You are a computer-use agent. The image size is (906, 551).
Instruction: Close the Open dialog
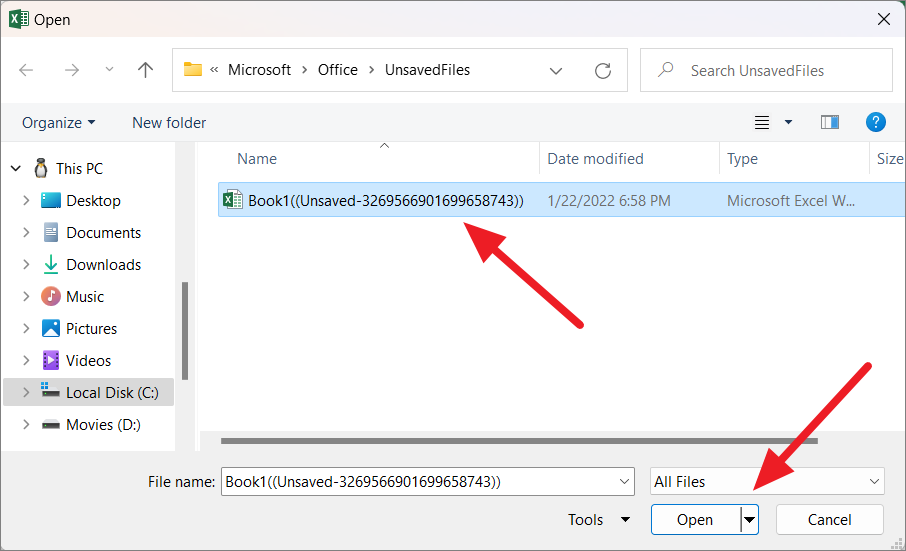click(x=883, y=19)
